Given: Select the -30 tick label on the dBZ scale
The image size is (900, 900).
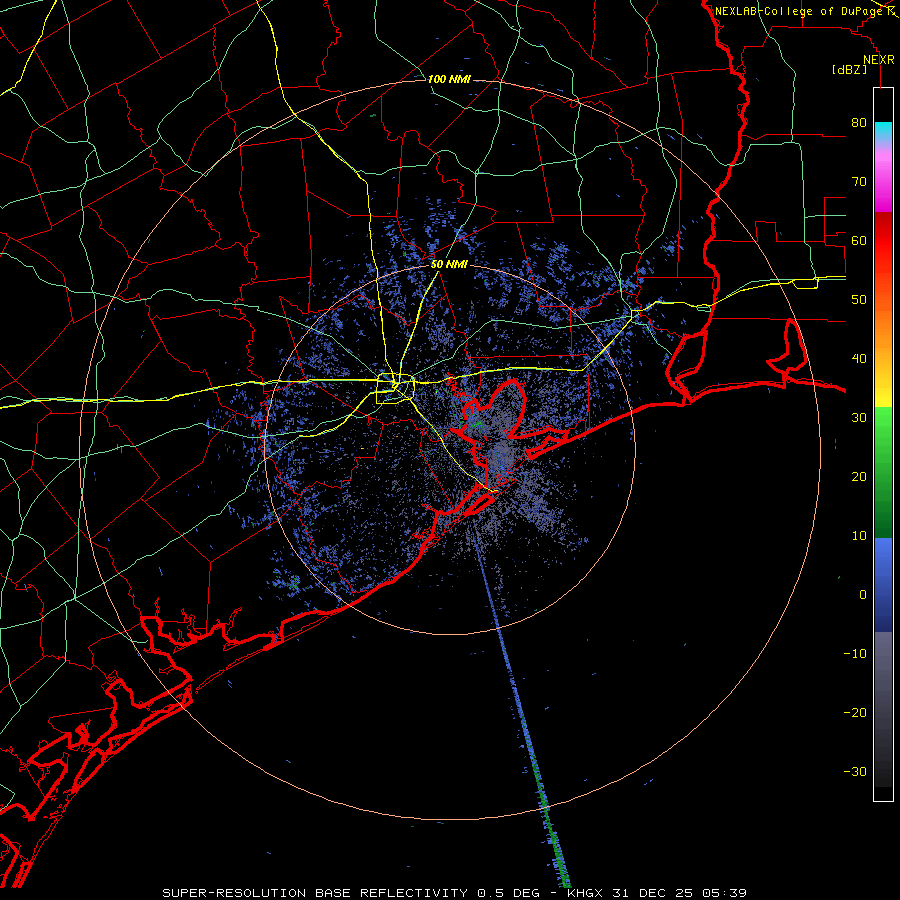Looking at the screenshot, I should point(855,771).
